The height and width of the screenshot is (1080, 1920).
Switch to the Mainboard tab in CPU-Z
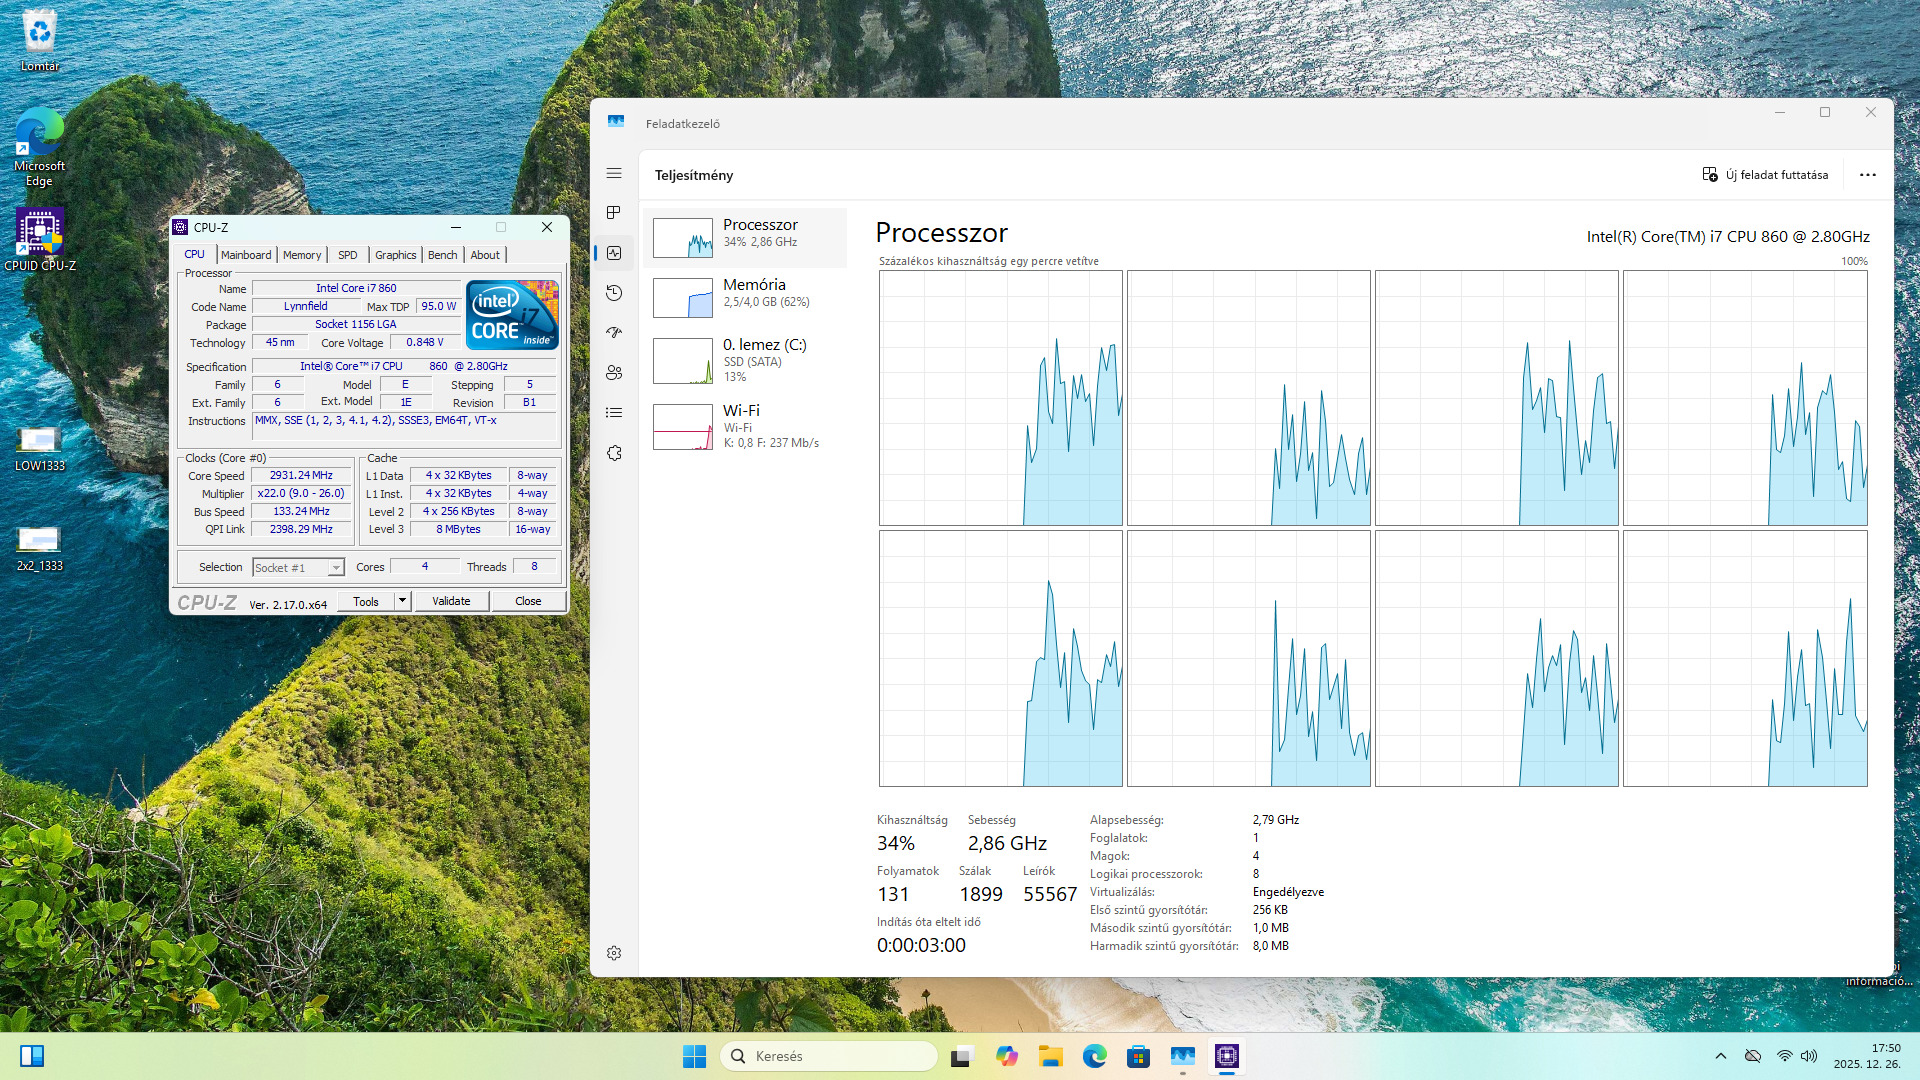tap(246, 255)
